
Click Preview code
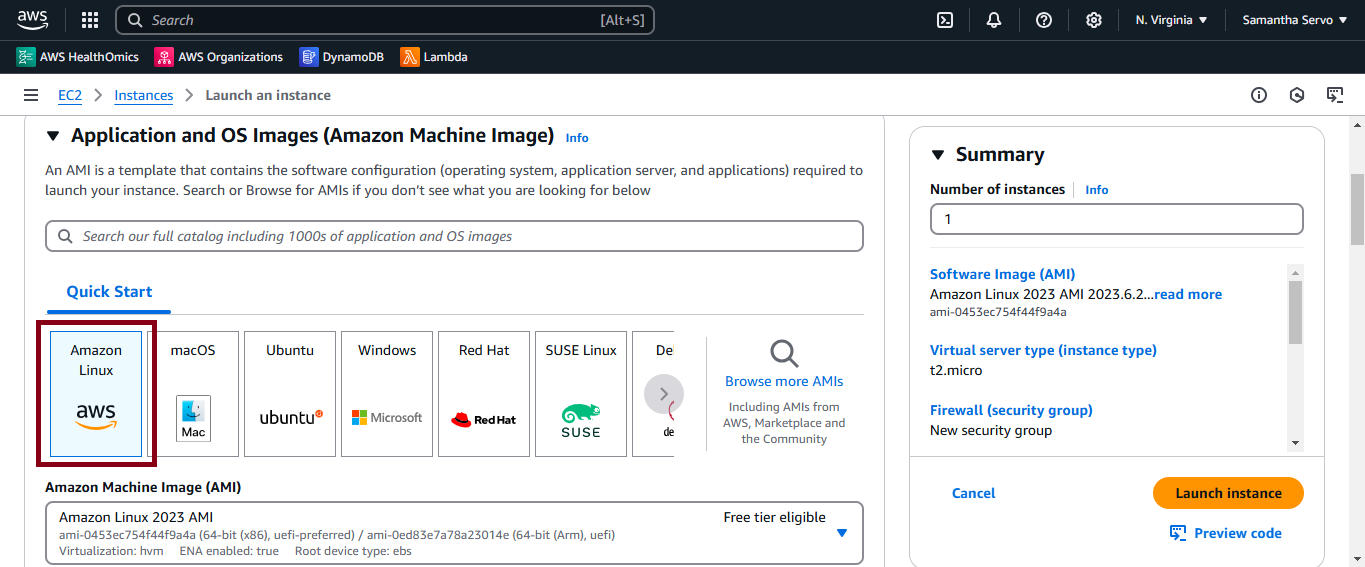click(1226, 533)
